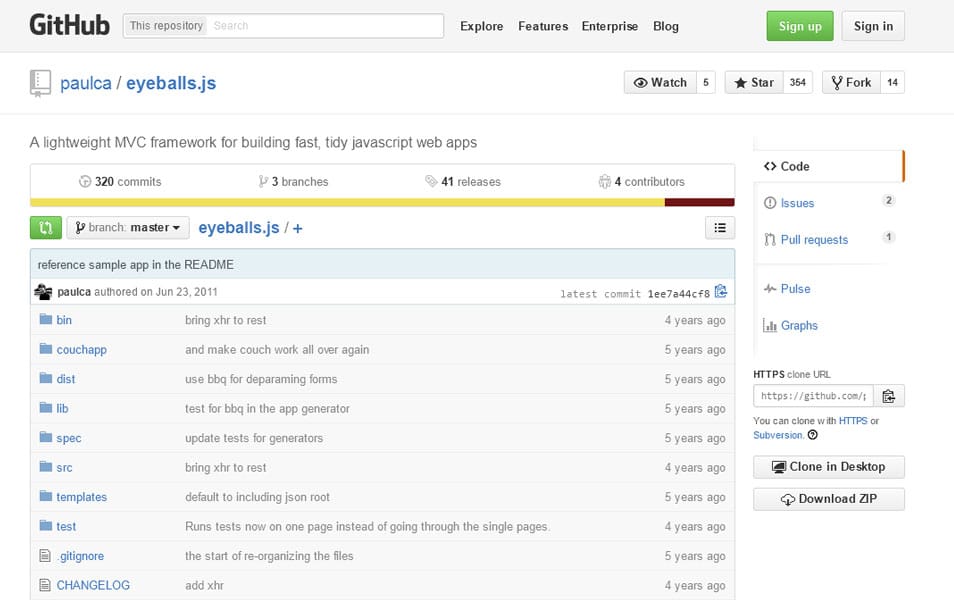This screenshot has height=600, width=954.
Task: Open the branch: master dropdown
Action: pos(128,228)
